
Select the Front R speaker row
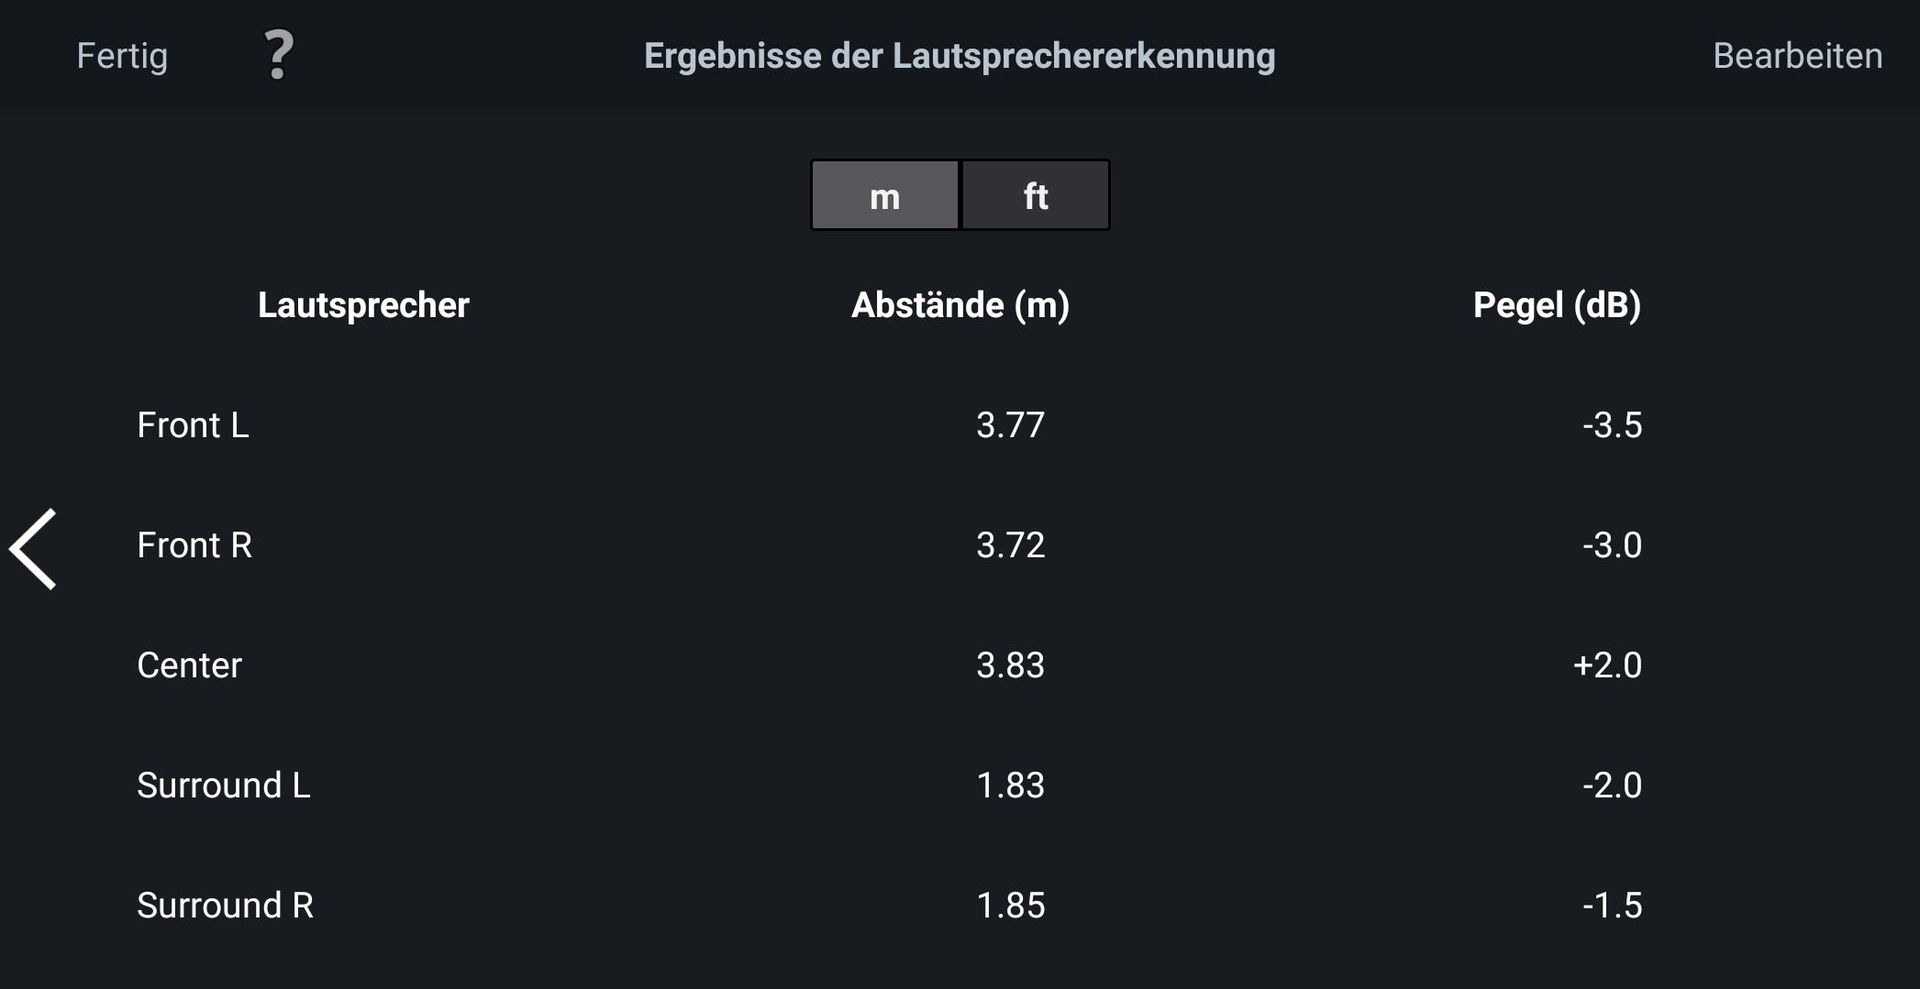click(195, 545)
